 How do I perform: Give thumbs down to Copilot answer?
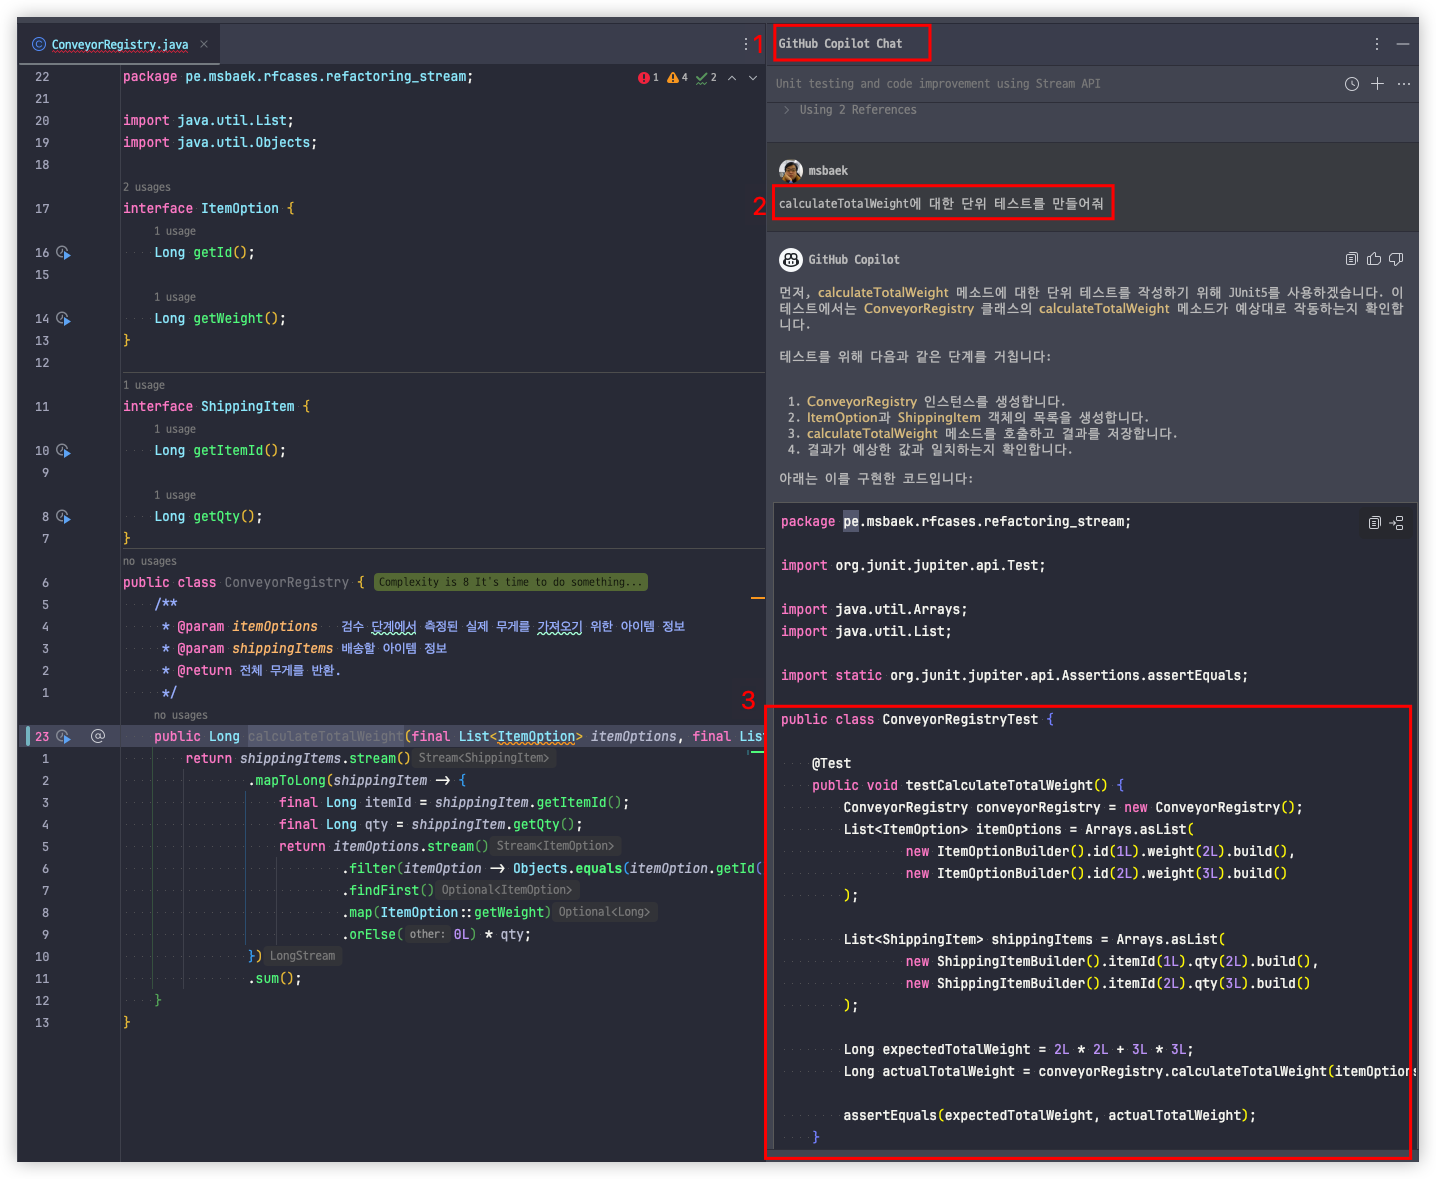click(1396, 259)
